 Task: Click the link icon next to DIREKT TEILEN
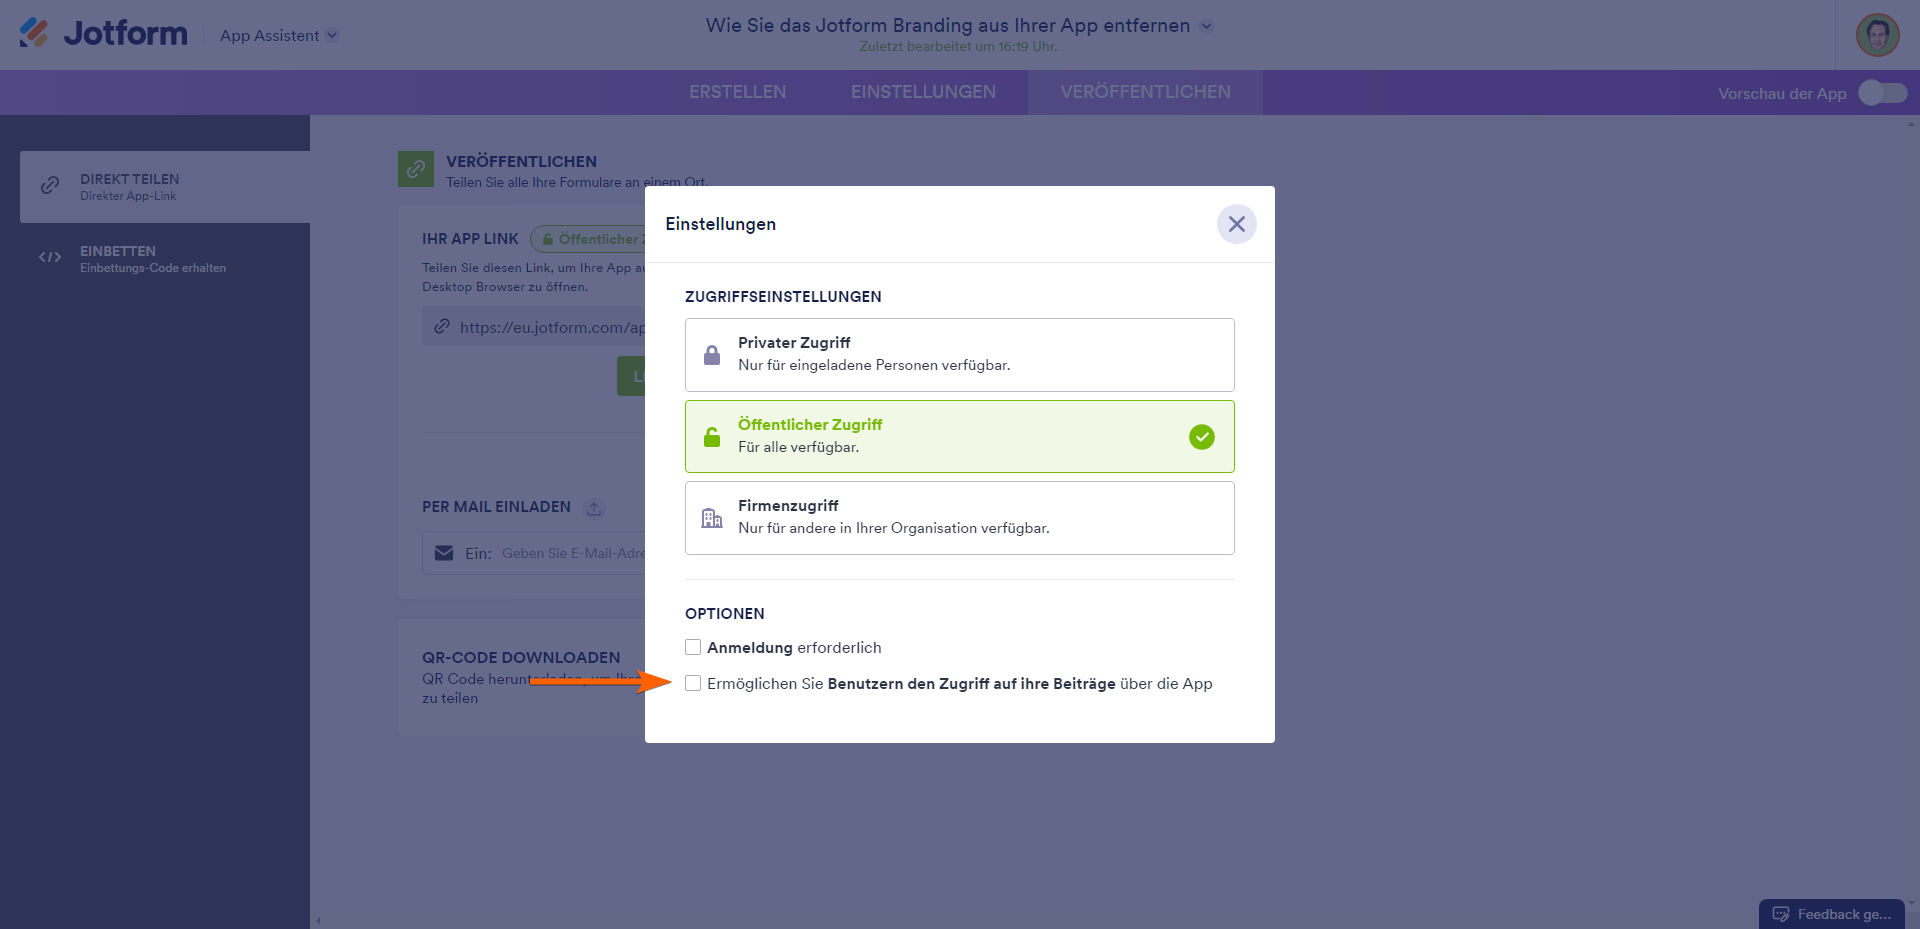pyautogui.click(x=50, y=185)
